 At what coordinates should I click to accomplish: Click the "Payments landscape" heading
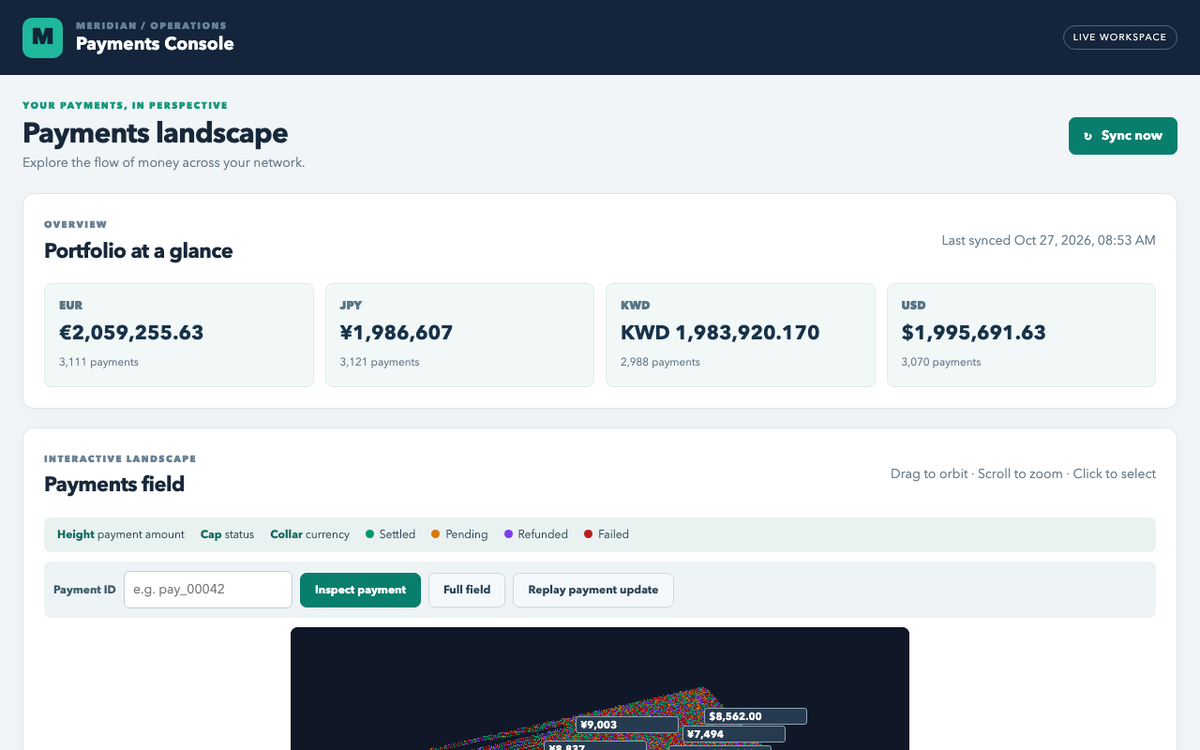point(155,133)
